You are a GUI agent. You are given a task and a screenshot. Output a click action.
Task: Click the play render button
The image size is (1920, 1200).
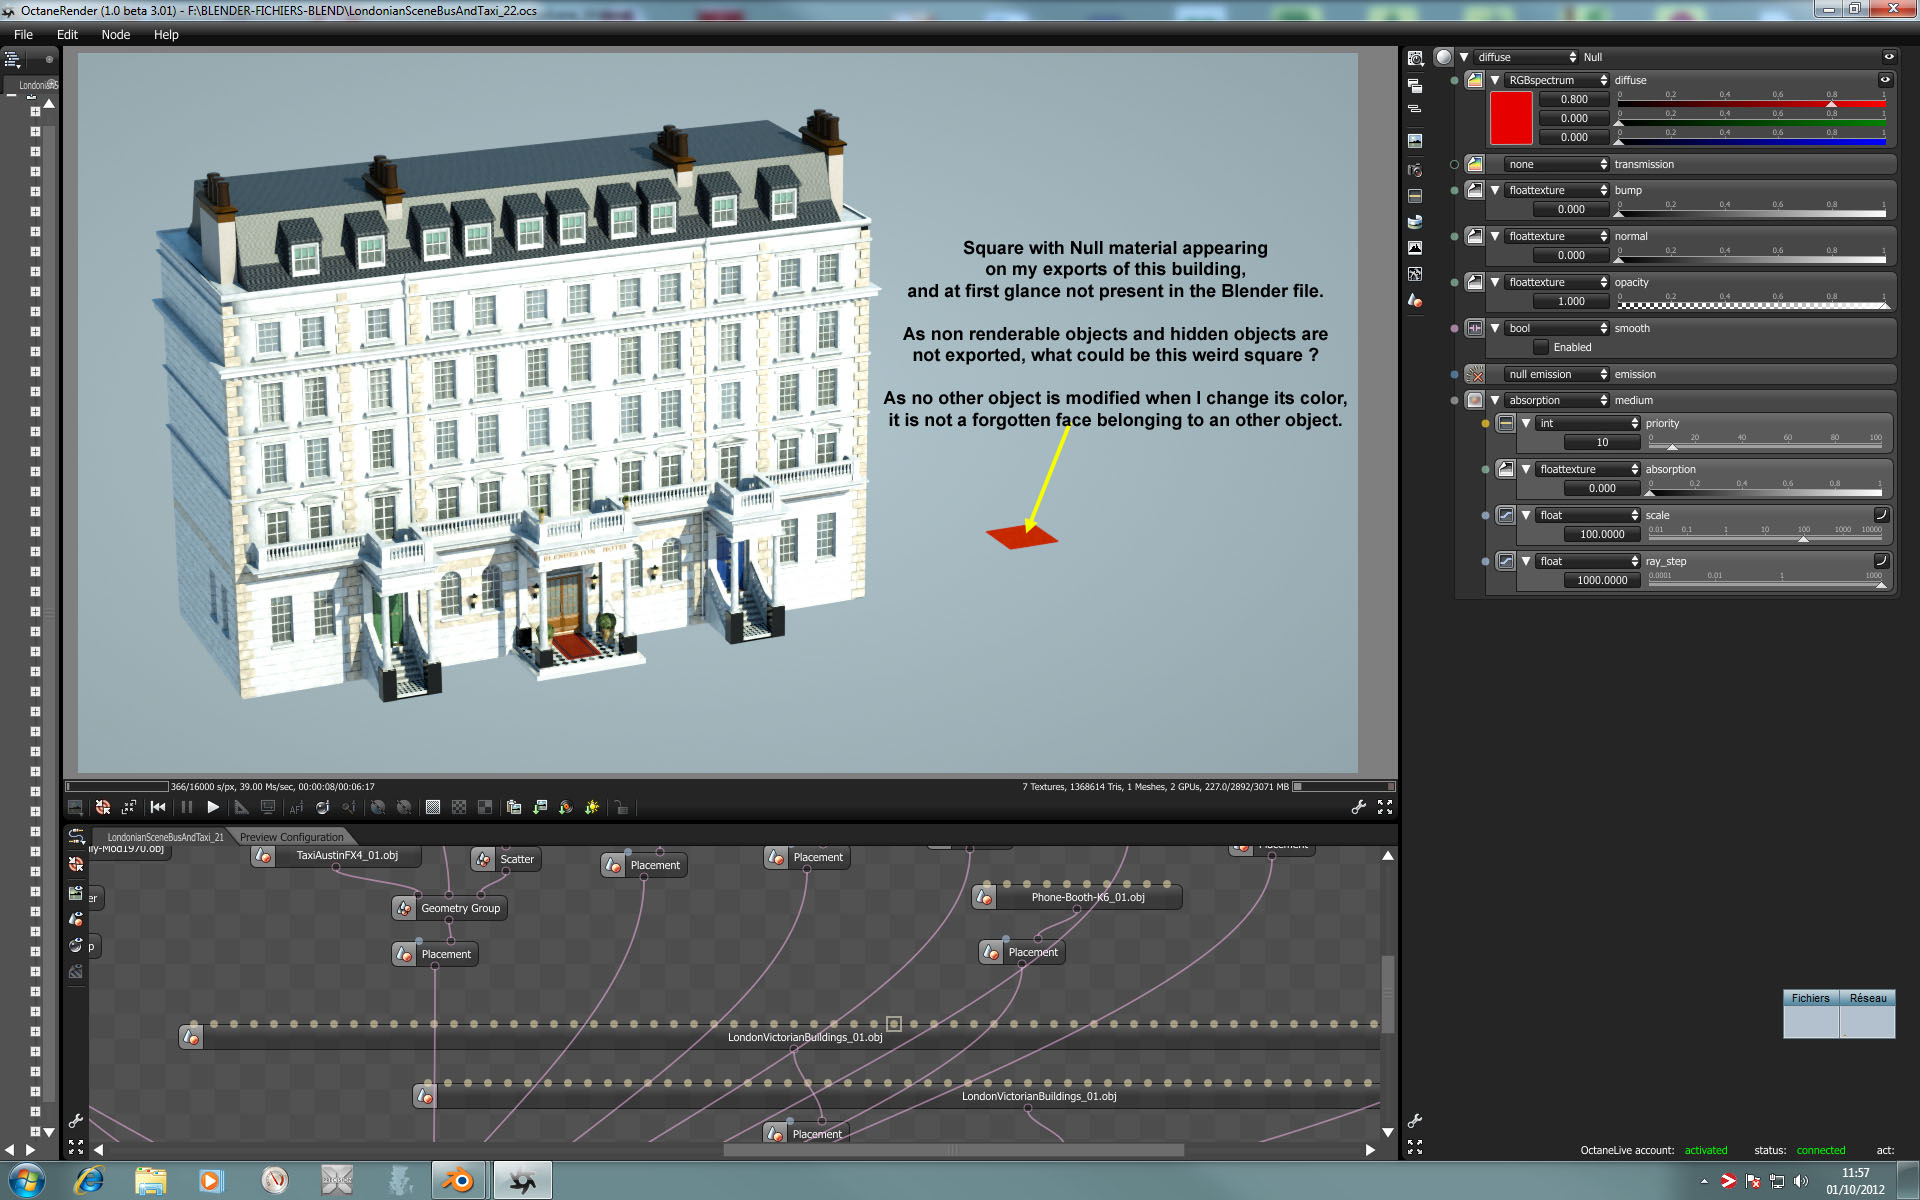click(213, 807)
